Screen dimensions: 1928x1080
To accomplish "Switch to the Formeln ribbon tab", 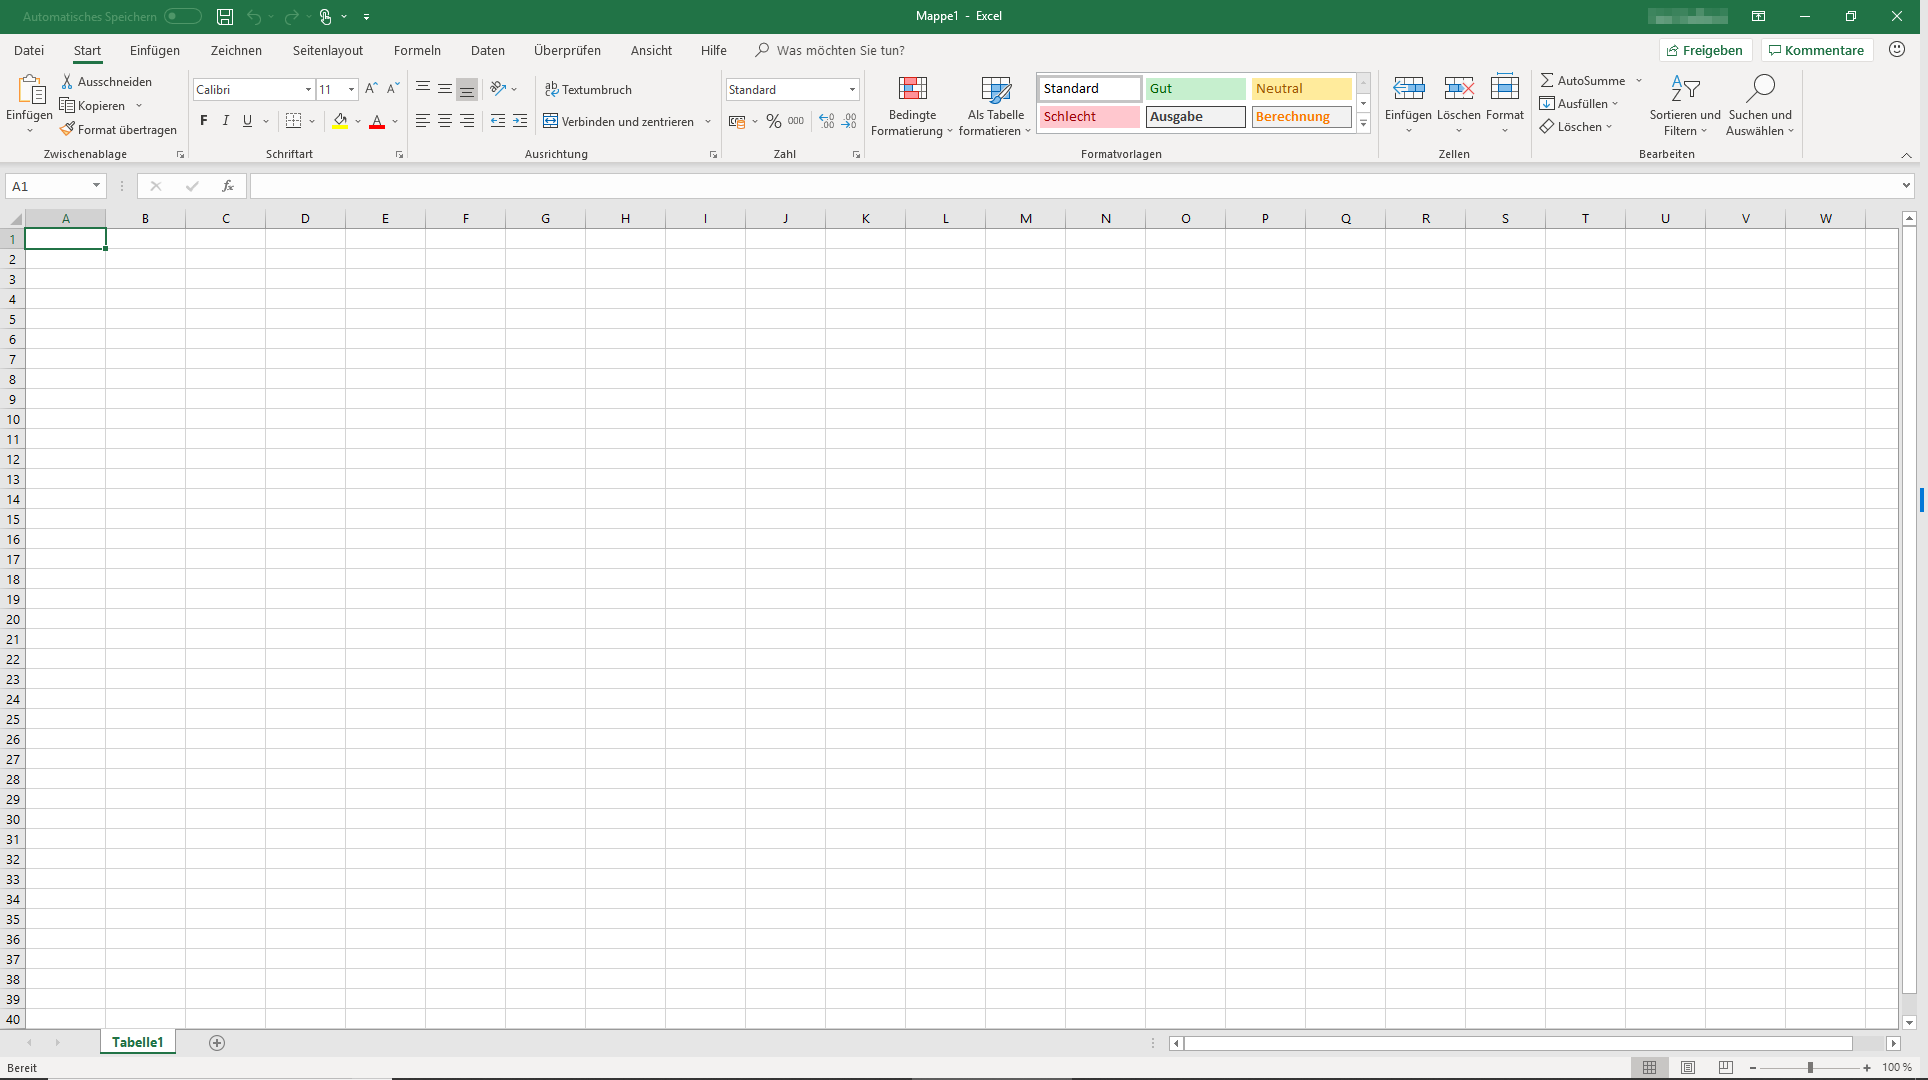I will 417,50.
